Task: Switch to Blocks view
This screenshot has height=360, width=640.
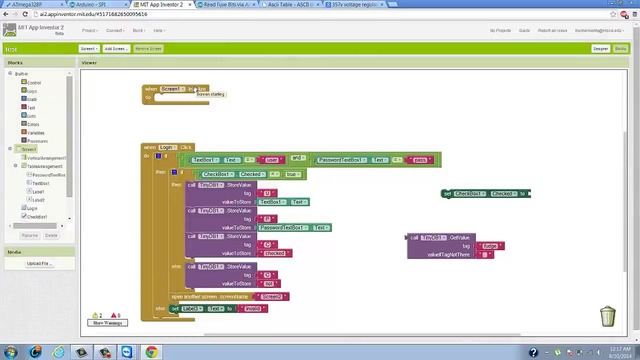Action: click(x=620, y=49)
